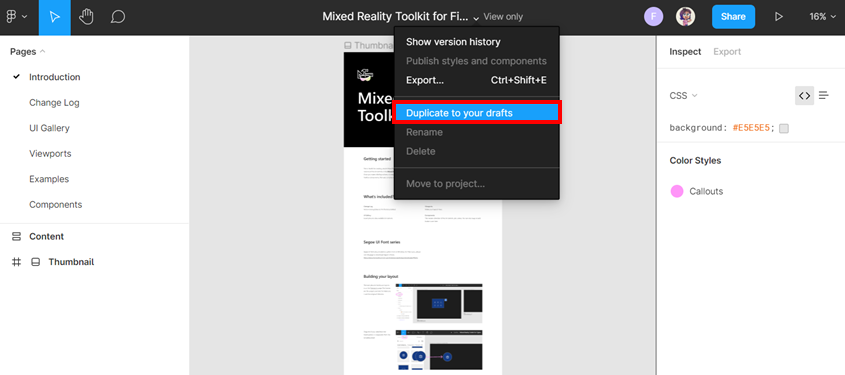Click the file title Mixed Reality Toolkit
The image size is (845, 375).
(395, 17)
